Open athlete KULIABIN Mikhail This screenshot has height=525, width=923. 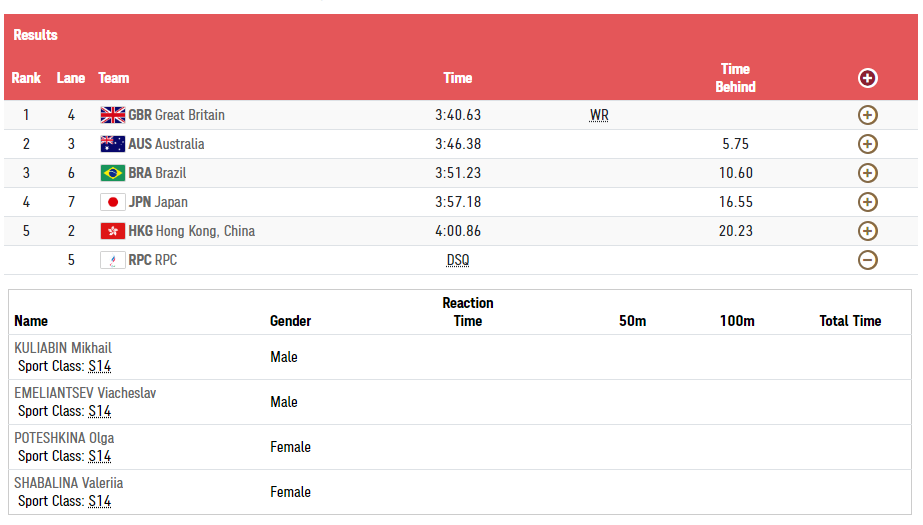coord(63,348)
